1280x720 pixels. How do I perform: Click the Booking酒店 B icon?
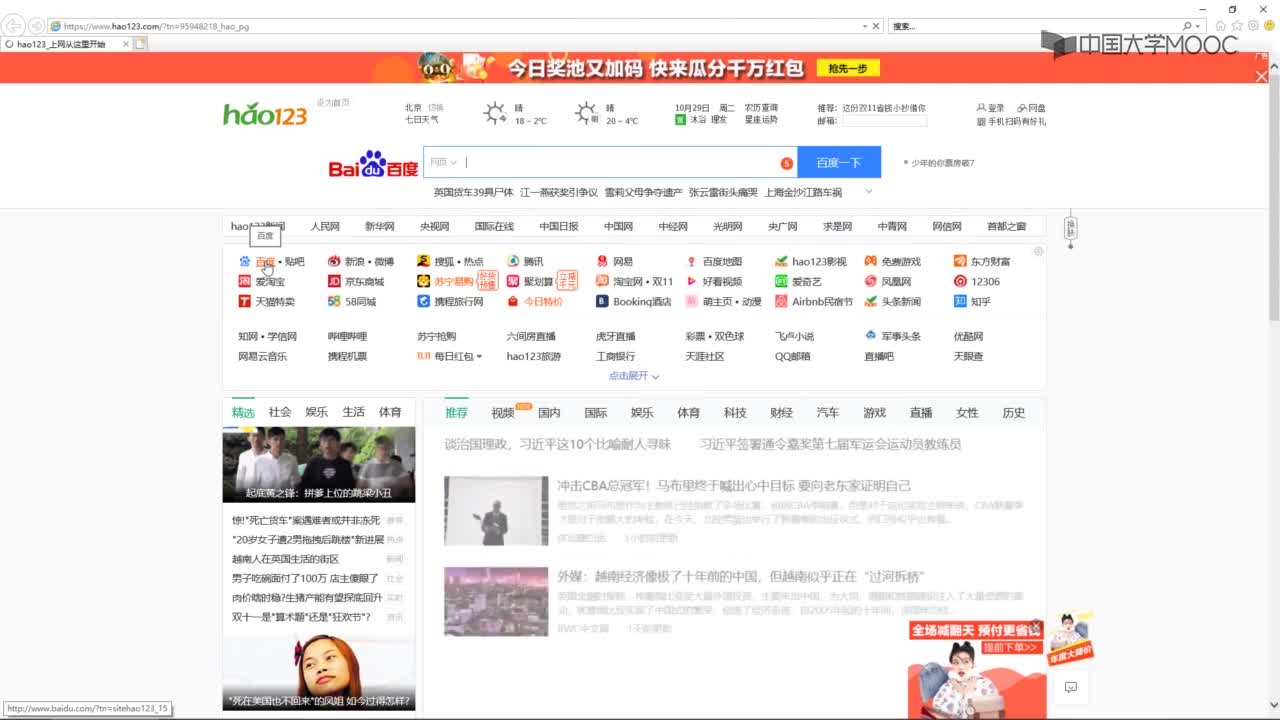[x=602, y=301]
